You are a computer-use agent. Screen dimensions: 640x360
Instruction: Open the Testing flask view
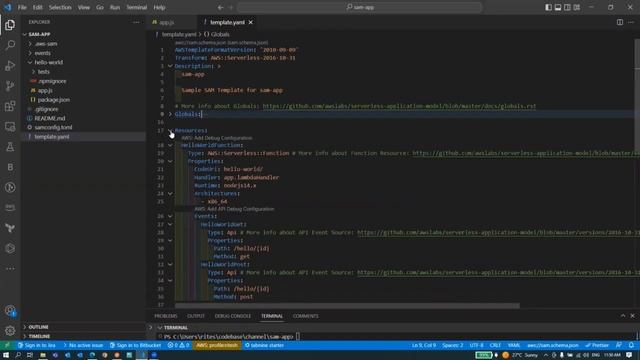10,147
